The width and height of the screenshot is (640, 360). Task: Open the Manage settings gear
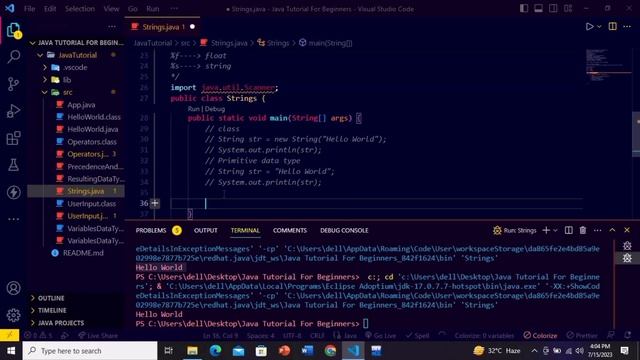[13, 315]
